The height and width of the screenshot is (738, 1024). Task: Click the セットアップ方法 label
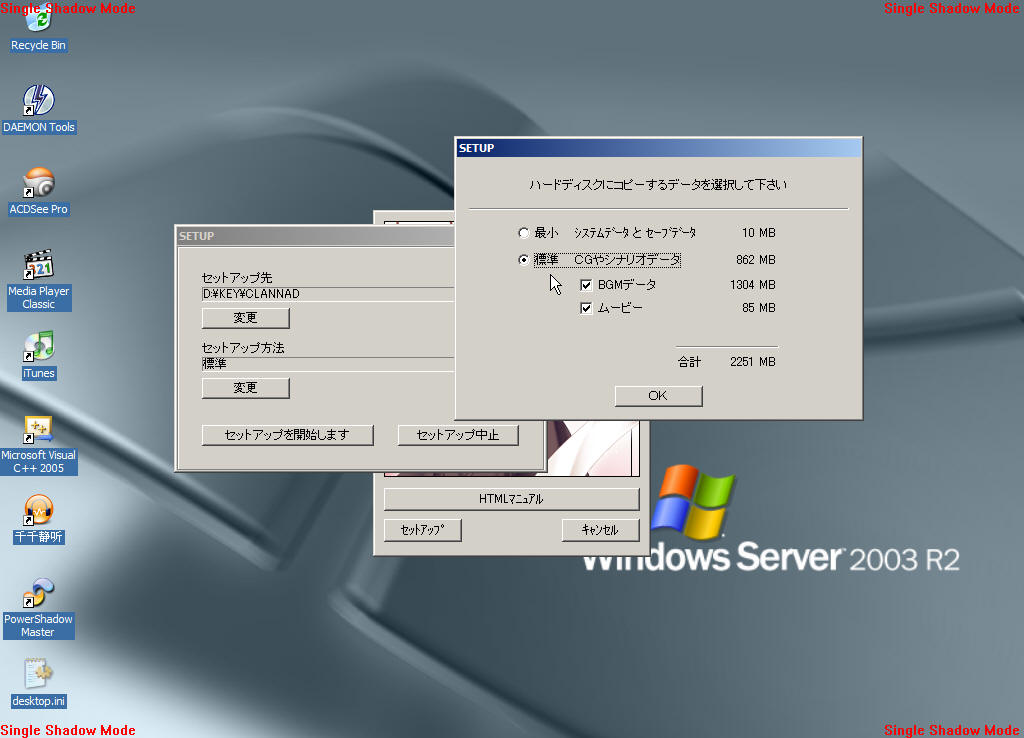pyautogui.click(x=242, y=348)
